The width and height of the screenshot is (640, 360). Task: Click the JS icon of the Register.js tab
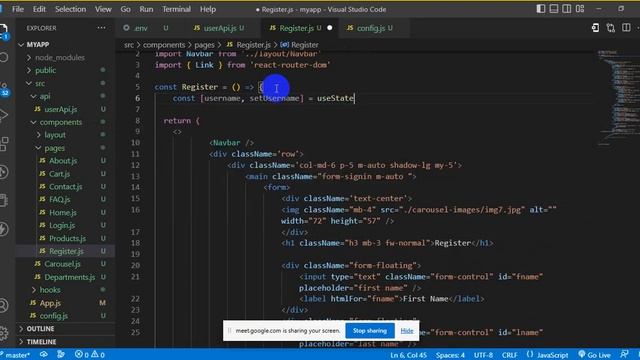coord(273,28)
